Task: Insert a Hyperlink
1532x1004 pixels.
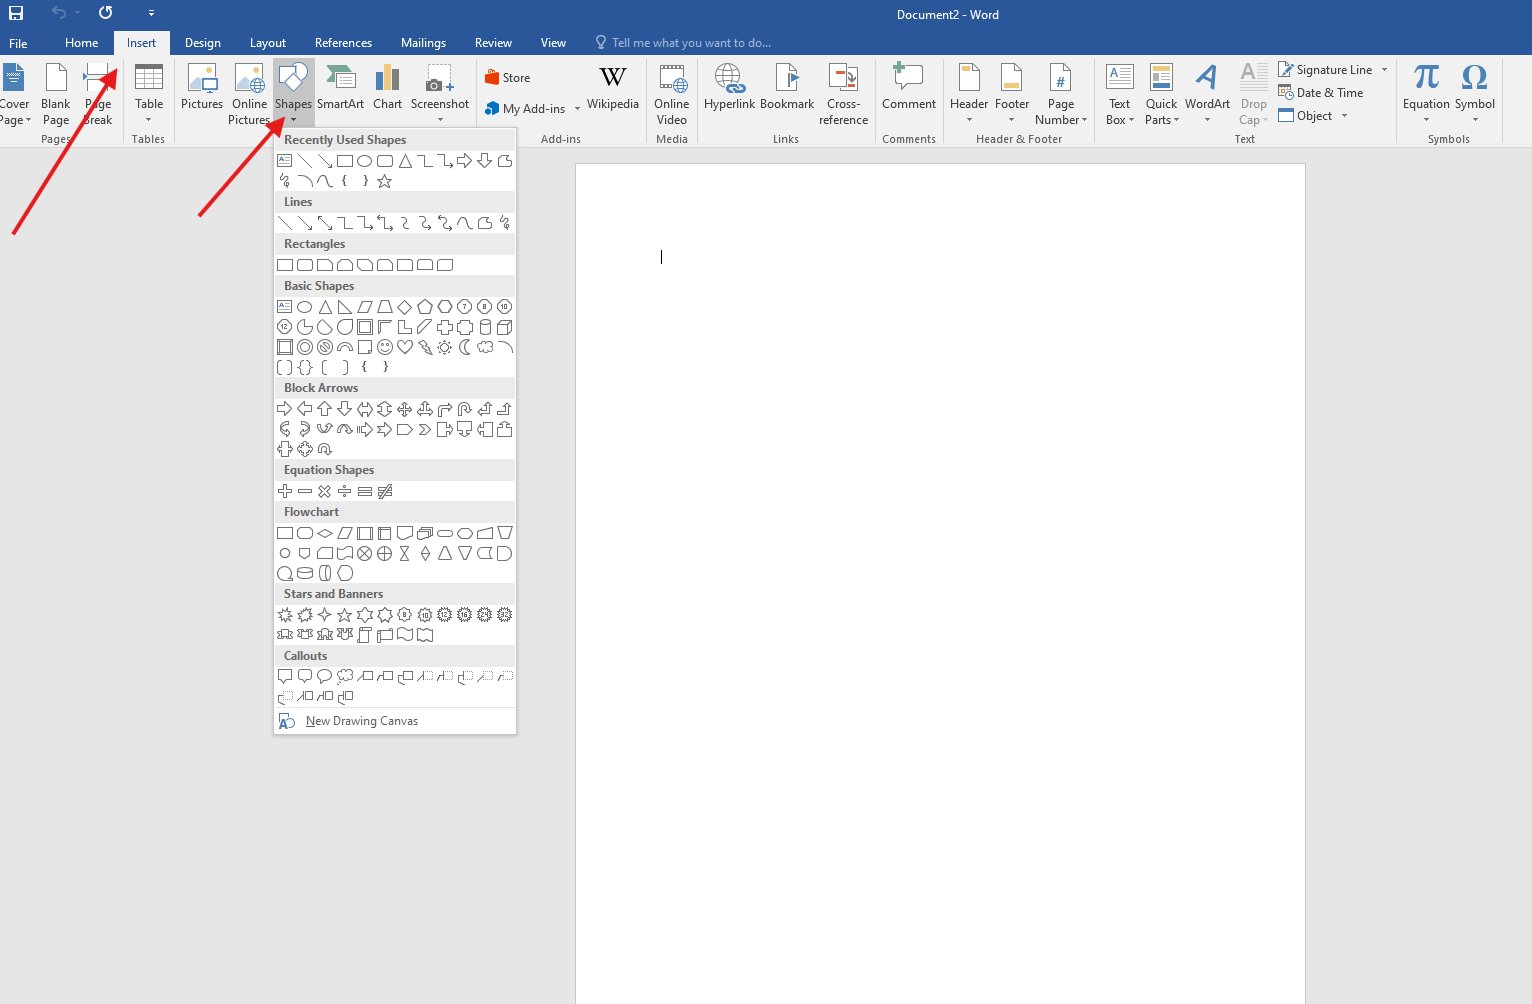Action: coord(729,88)
